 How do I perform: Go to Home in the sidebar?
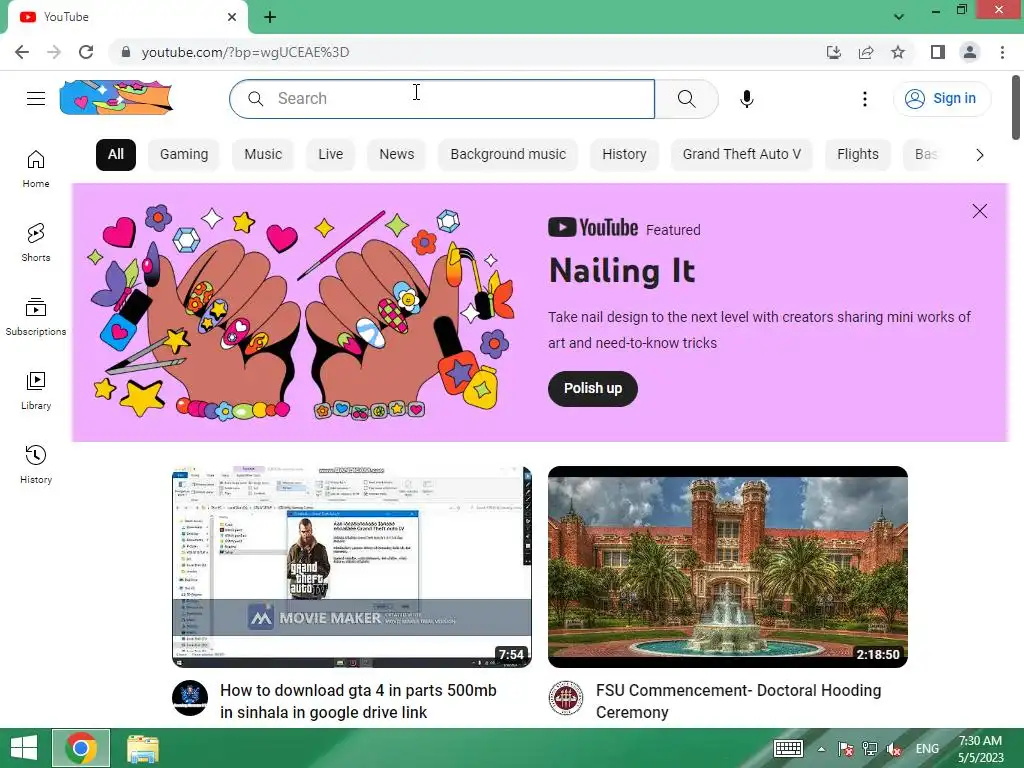tap(36, 168)
